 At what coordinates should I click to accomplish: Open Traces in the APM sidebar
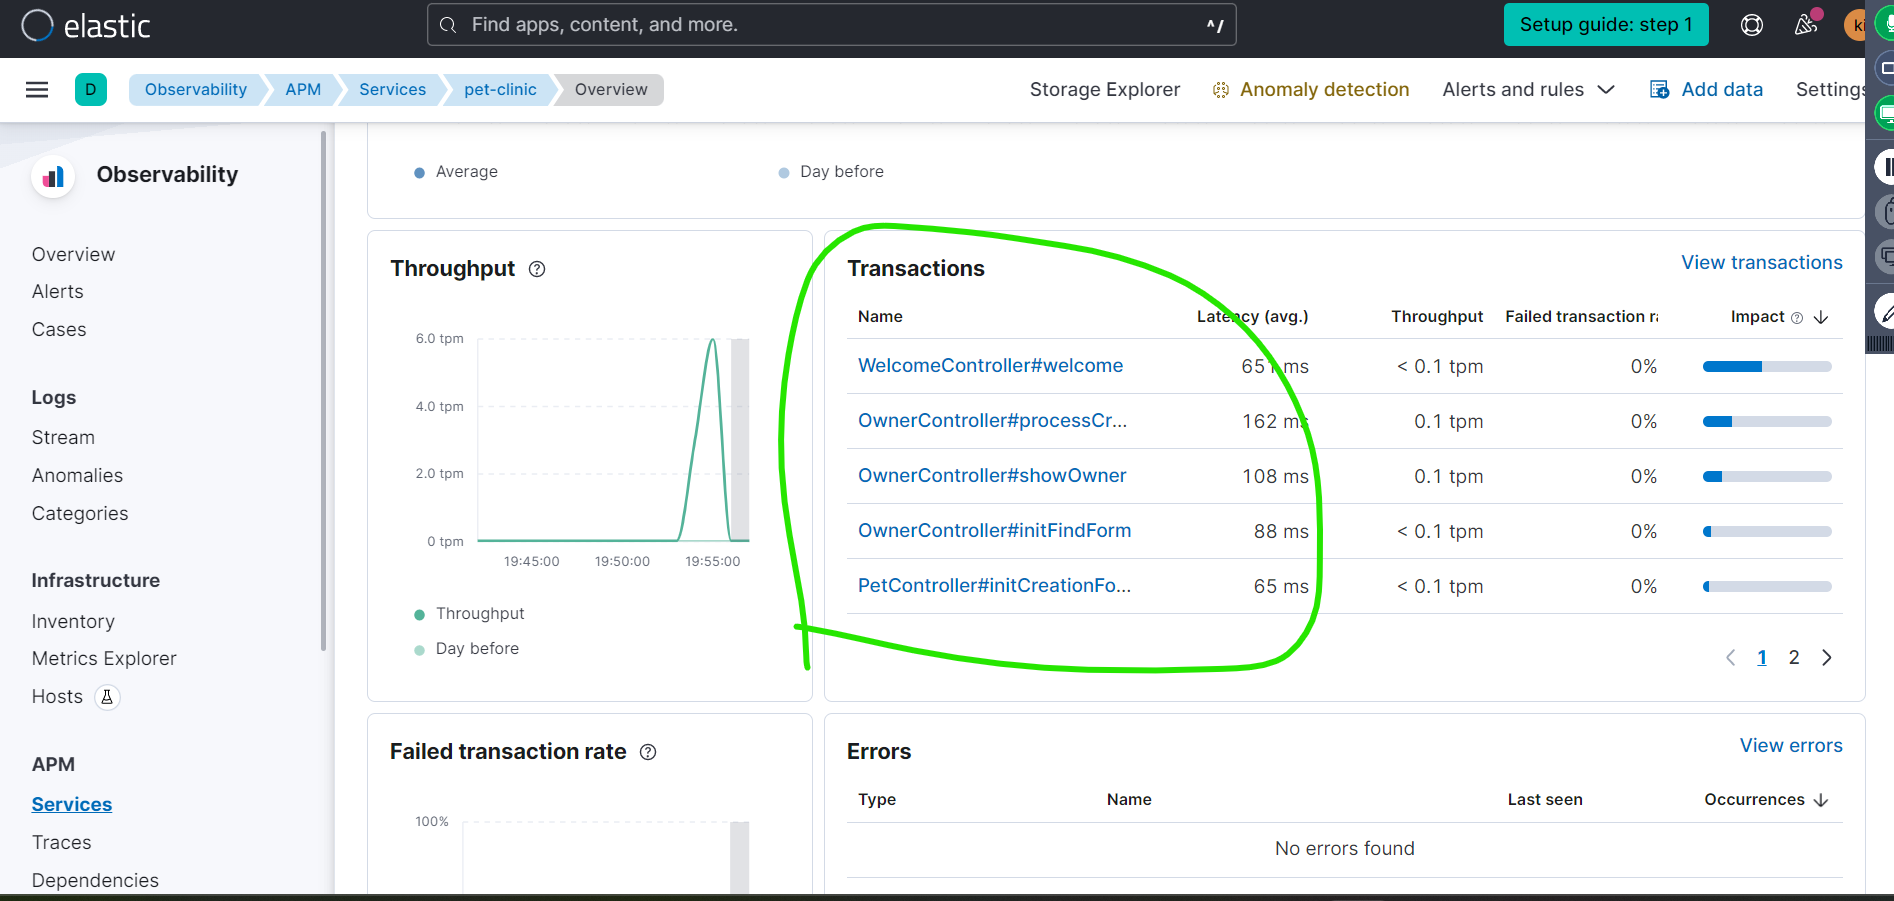tap(61, 843)
